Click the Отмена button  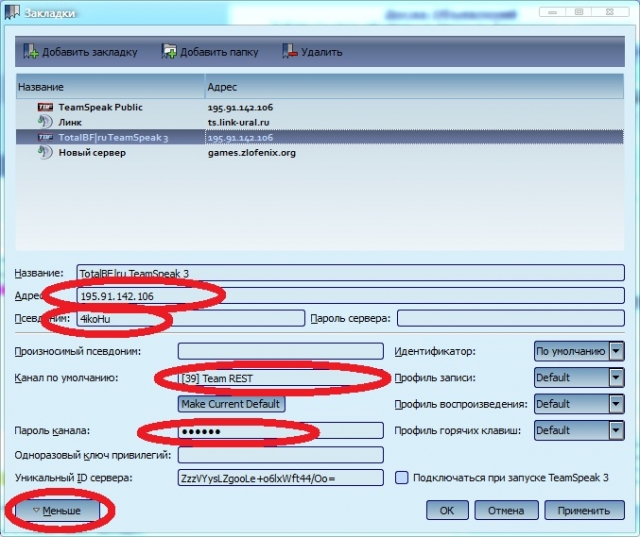coord(506,510)
